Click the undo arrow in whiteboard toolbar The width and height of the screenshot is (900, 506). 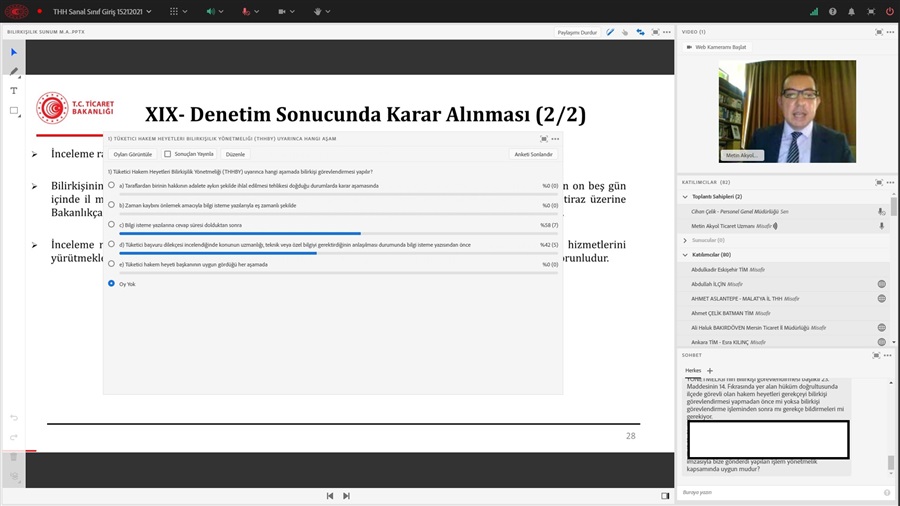(14, 418)
